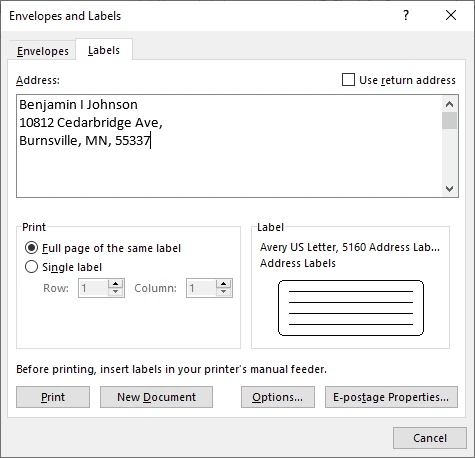Open E-postage Properties
Screen dimensions: 475x458
[391, 397]
